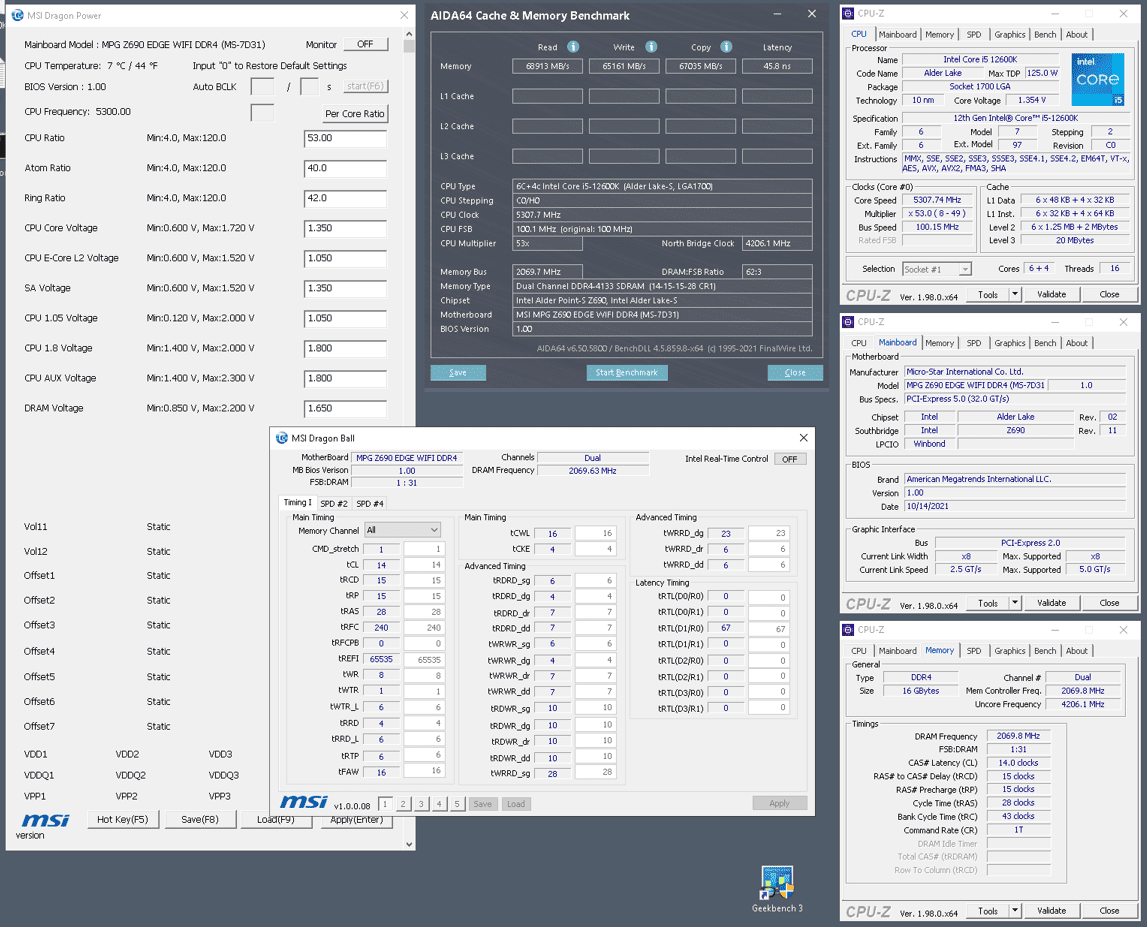Click Validate in CPU-Z Memory window

[x=1051, y=912]
